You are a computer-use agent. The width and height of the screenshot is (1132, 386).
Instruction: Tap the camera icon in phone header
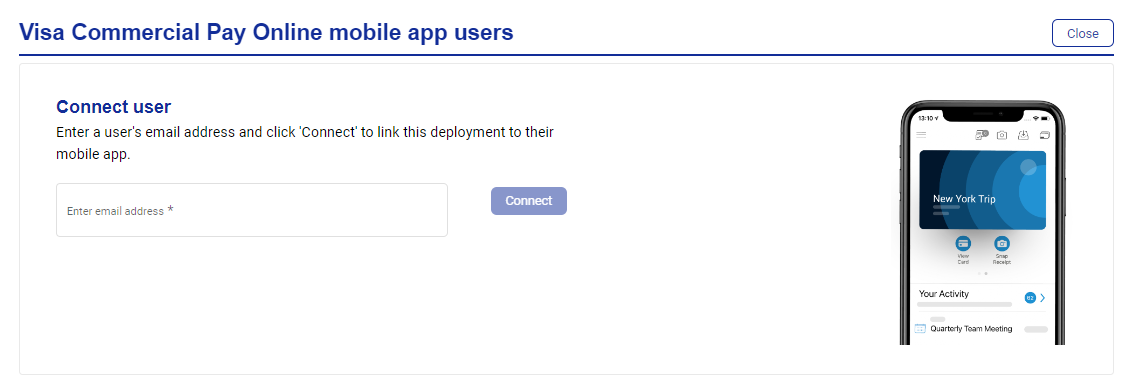(x=1002, y=135)
